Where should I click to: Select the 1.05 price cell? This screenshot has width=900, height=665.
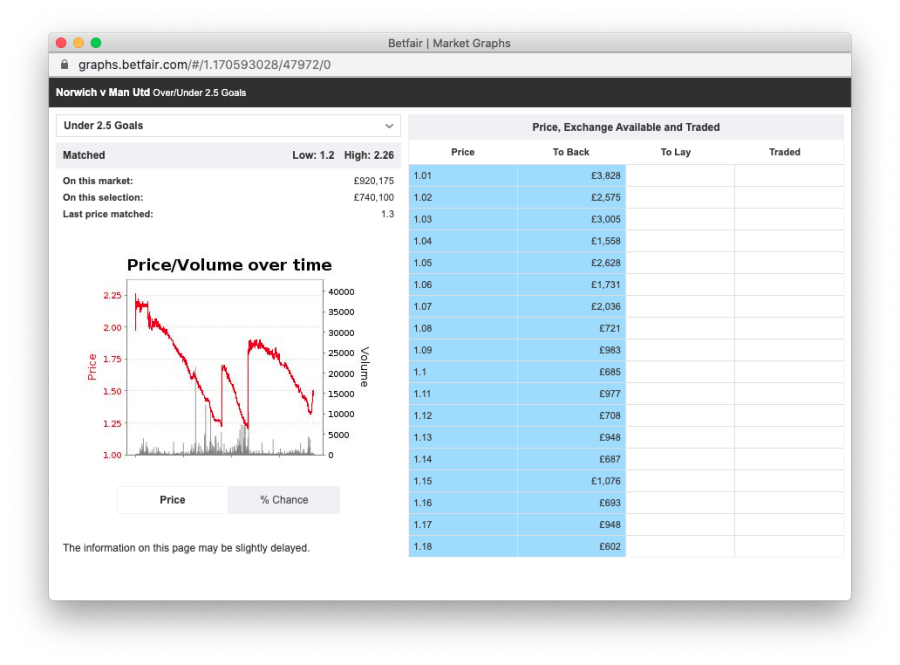coord(463,263)
